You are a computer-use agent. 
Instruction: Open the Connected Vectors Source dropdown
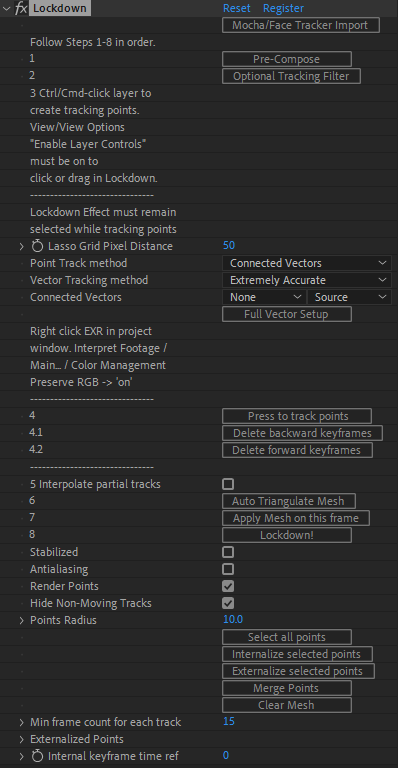tap(349, 297)
